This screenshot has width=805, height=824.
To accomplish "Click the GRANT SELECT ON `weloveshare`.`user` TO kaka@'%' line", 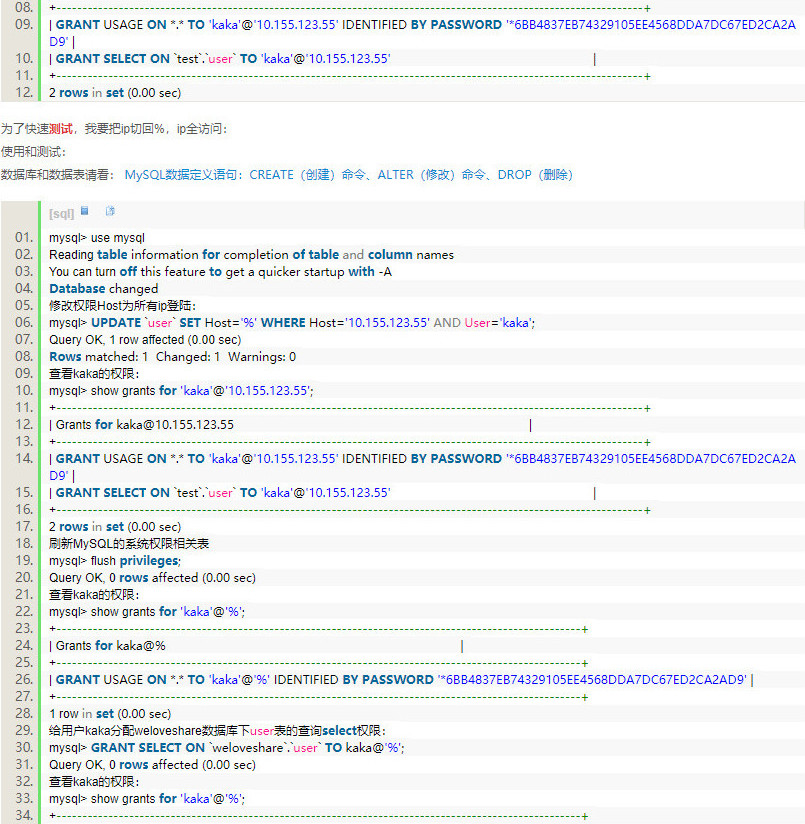I will pos(227,748).
